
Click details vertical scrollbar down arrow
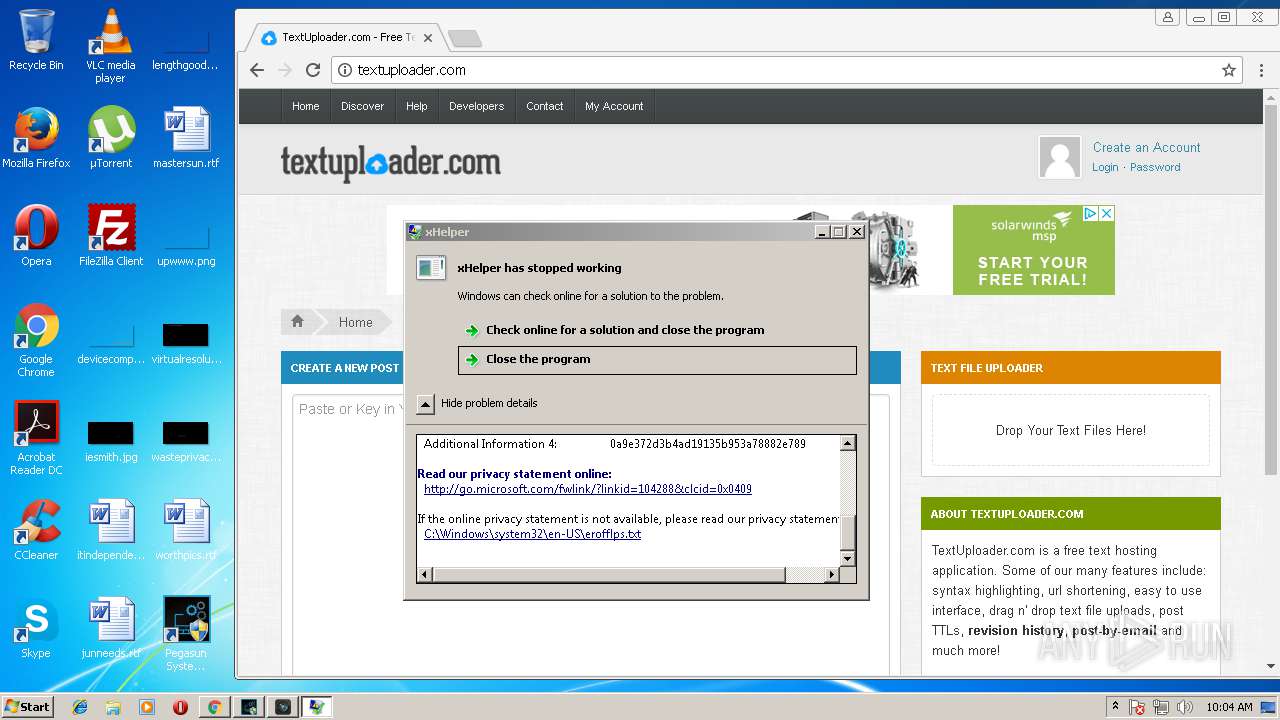(x=848, y=558)
